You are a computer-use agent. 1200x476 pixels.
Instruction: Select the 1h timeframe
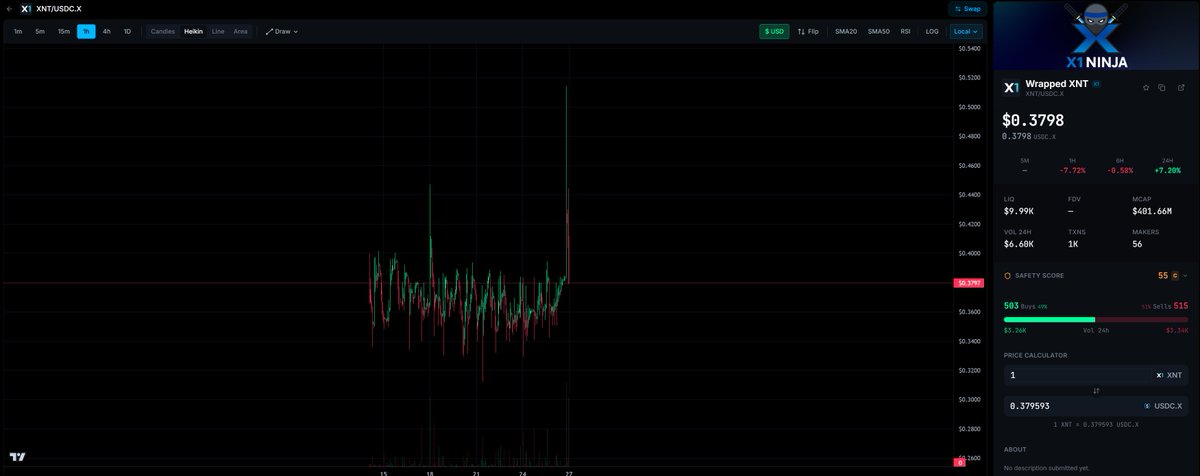pyautogui.click(x=86, y=31)
